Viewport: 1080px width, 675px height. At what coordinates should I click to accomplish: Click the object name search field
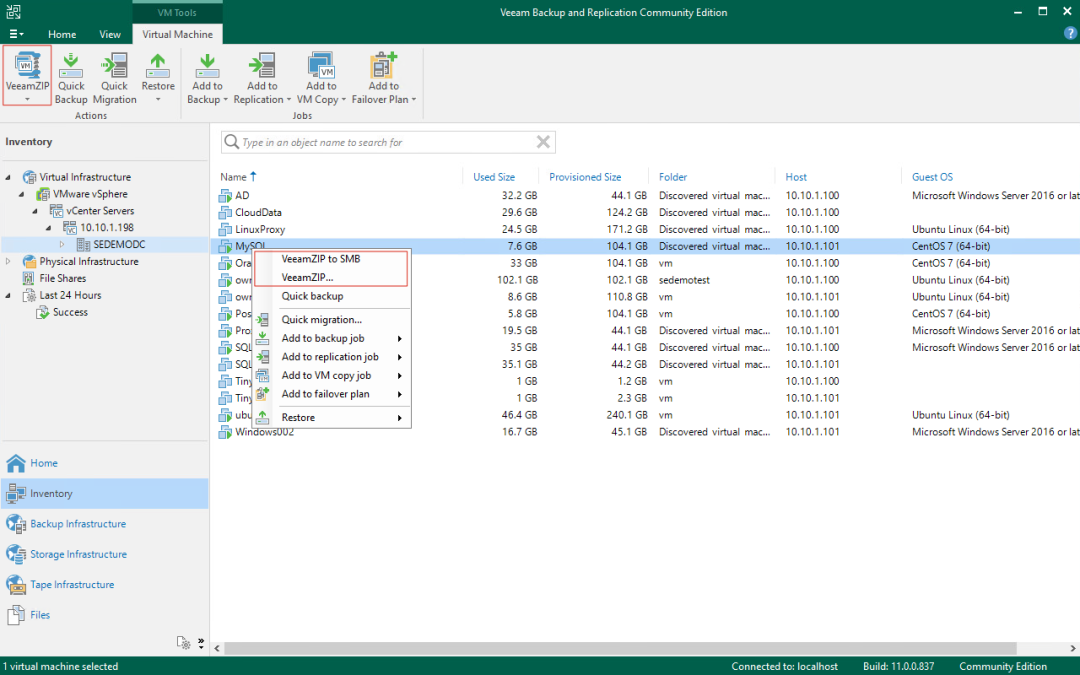pyautogui.click(x=386, y=143)
